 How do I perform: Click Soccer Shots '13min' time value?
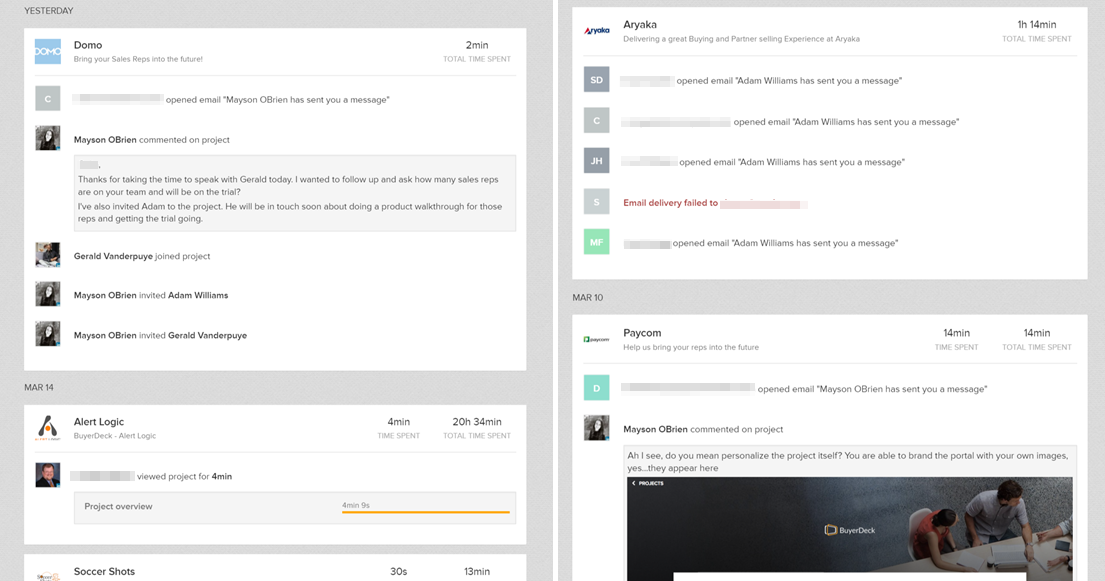click(477, 571)
